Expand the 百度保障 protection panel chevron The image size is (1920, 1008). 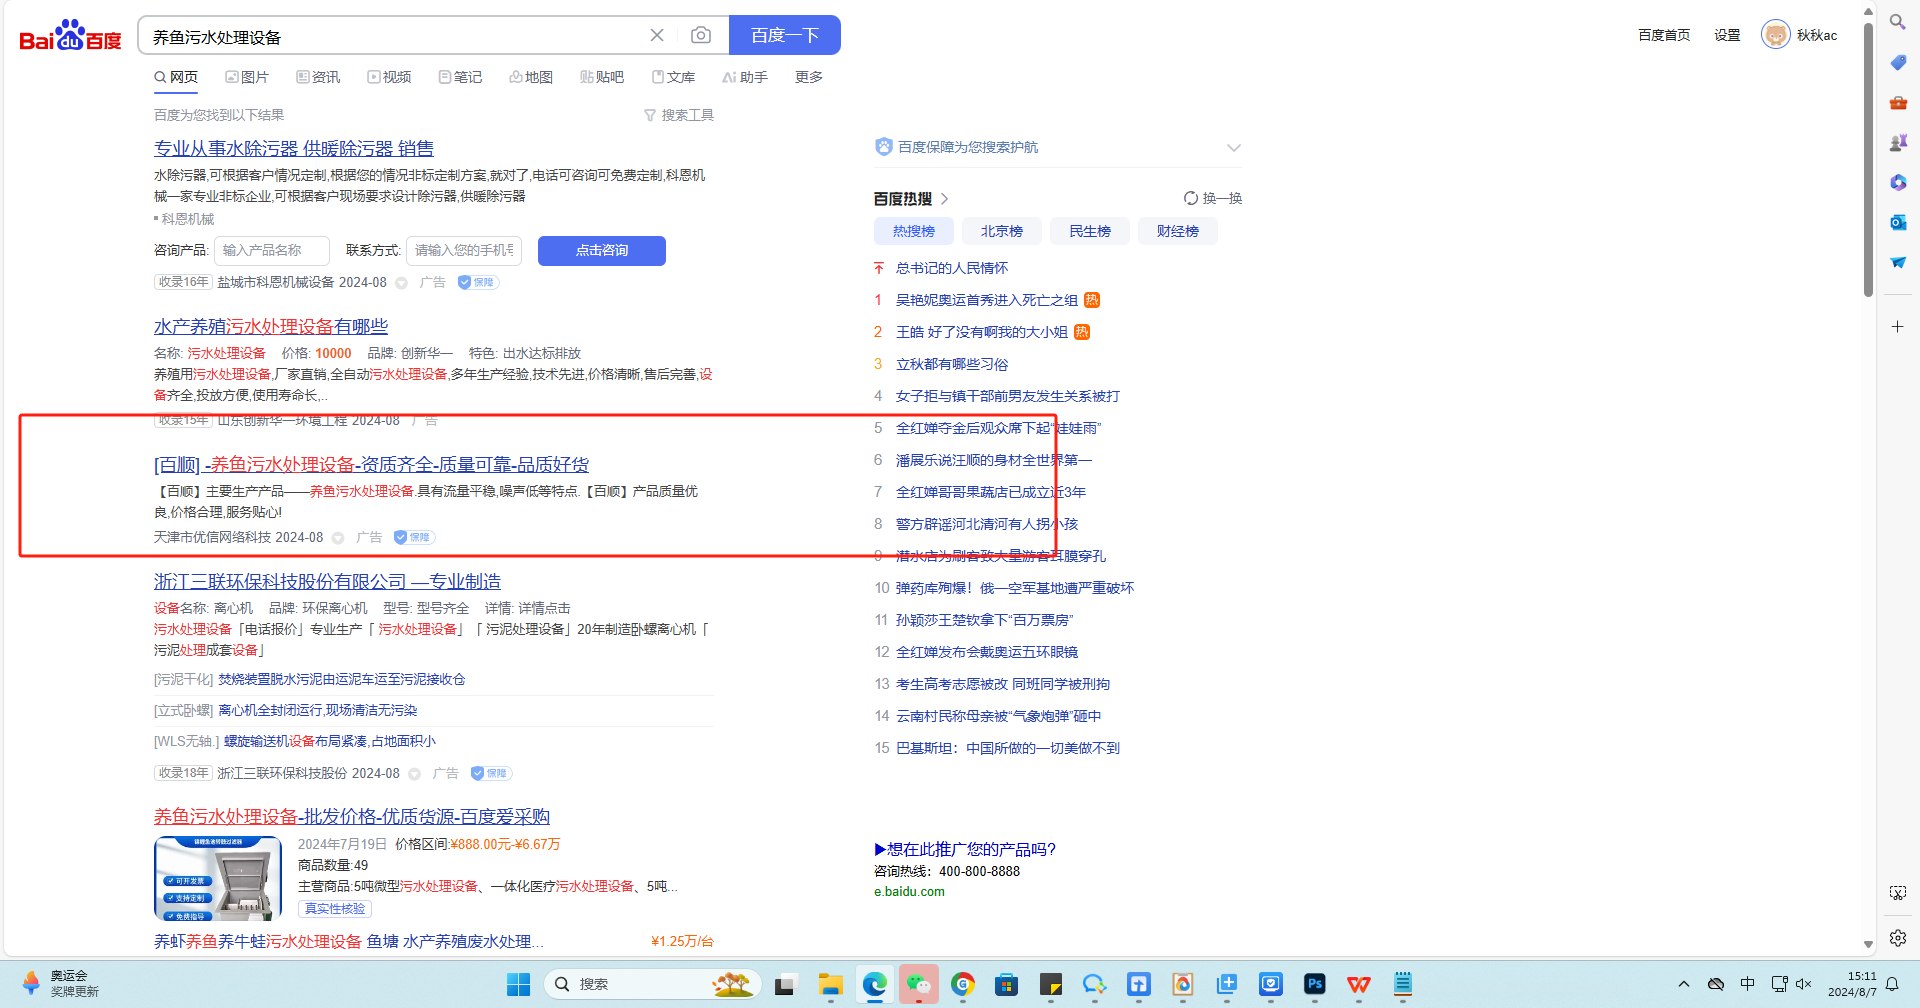click(1233, 147)
